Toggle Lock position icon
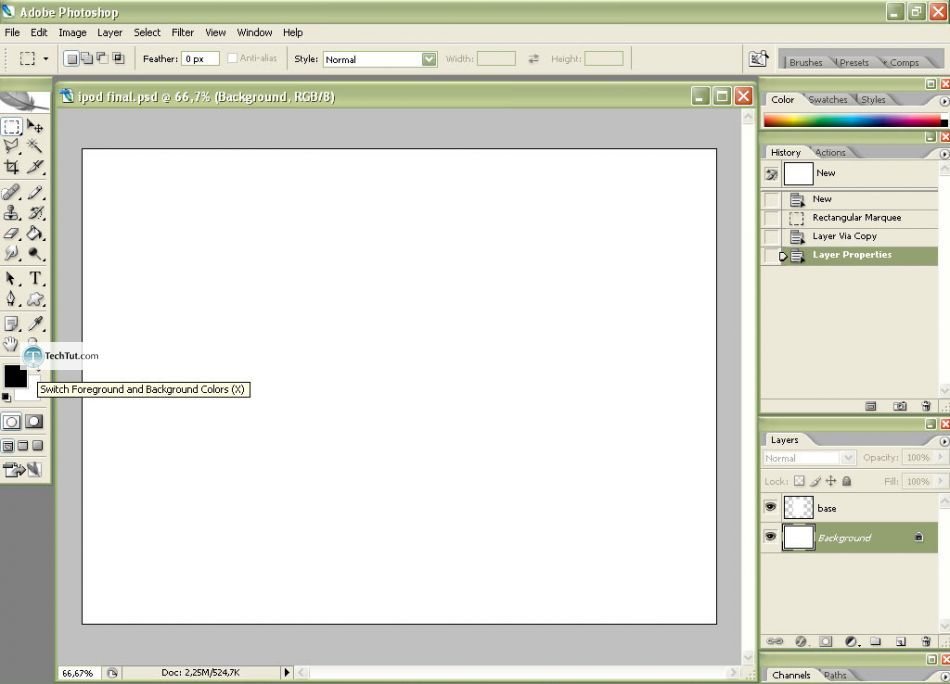Viewport: 950px width, 684px height. tap(831, 481)
